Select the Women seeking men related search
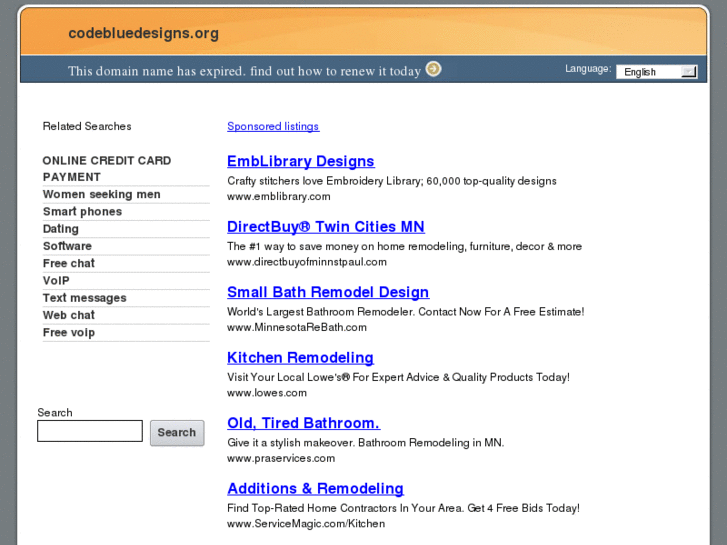The width and height of the screenshot is (727, 545). coord(102,194)
